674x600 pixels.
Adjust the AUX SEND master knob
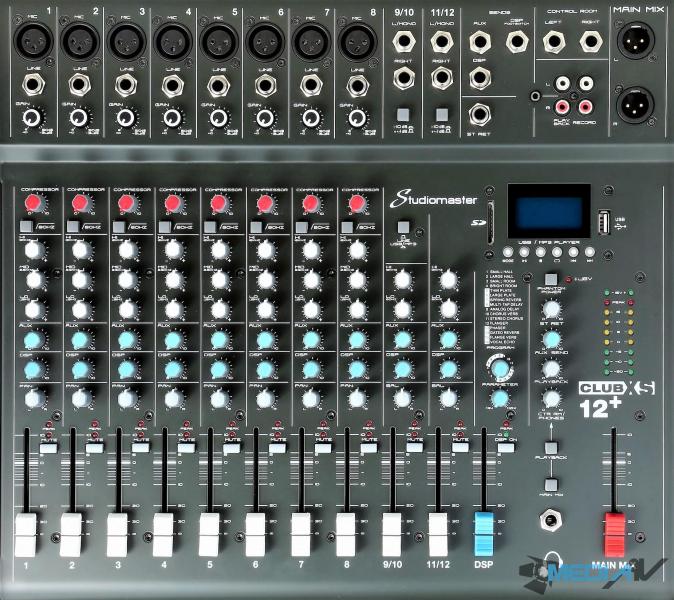(x=551, y=339)
